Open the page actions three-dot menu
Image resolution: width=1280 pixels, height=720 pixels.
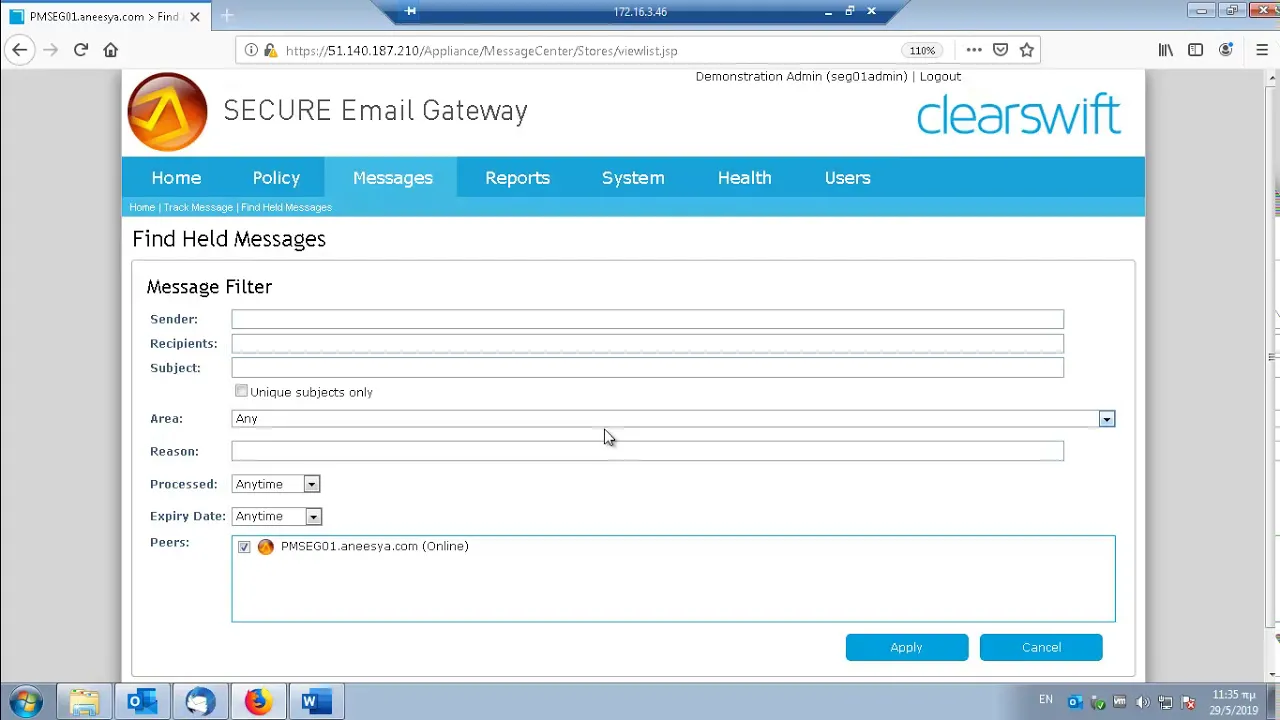tap(974, 50)
